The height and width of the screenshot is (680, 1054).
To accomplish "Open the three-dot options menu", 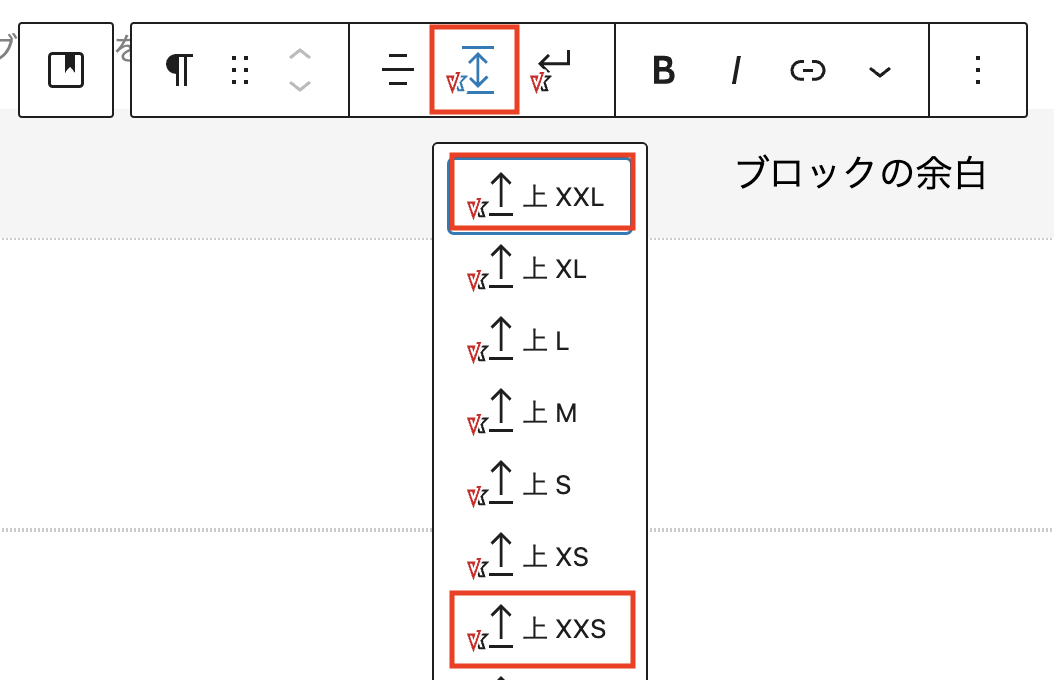I will [978, 70].
